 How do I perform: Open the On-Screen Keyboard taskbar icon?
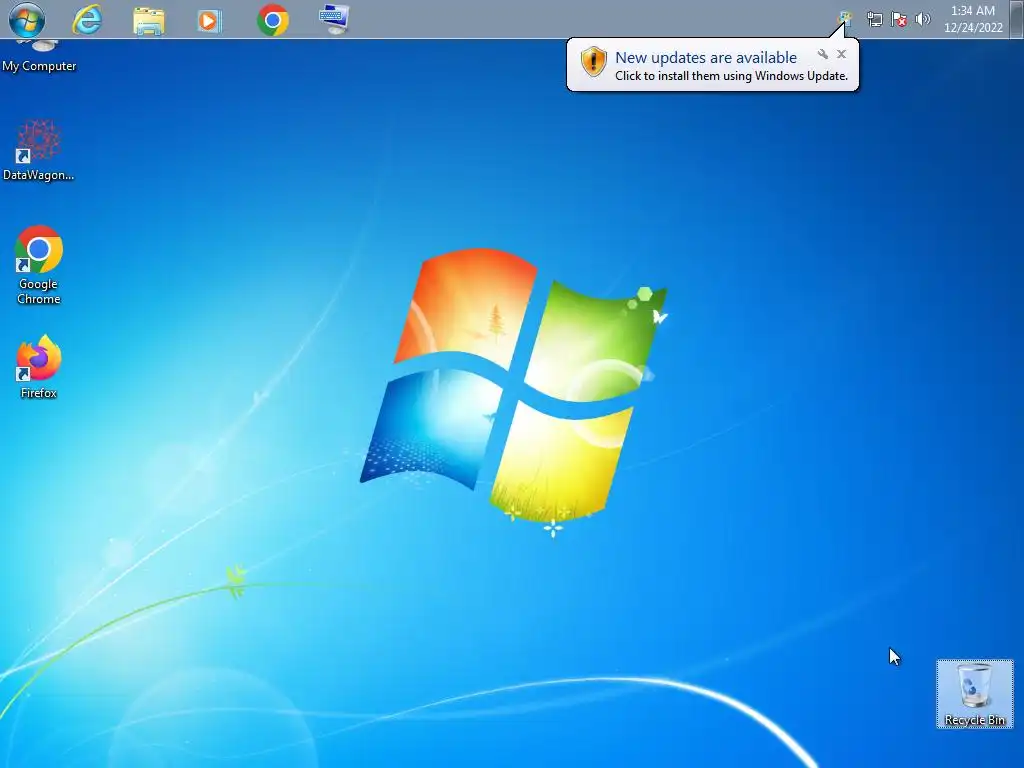coord(334,20)
